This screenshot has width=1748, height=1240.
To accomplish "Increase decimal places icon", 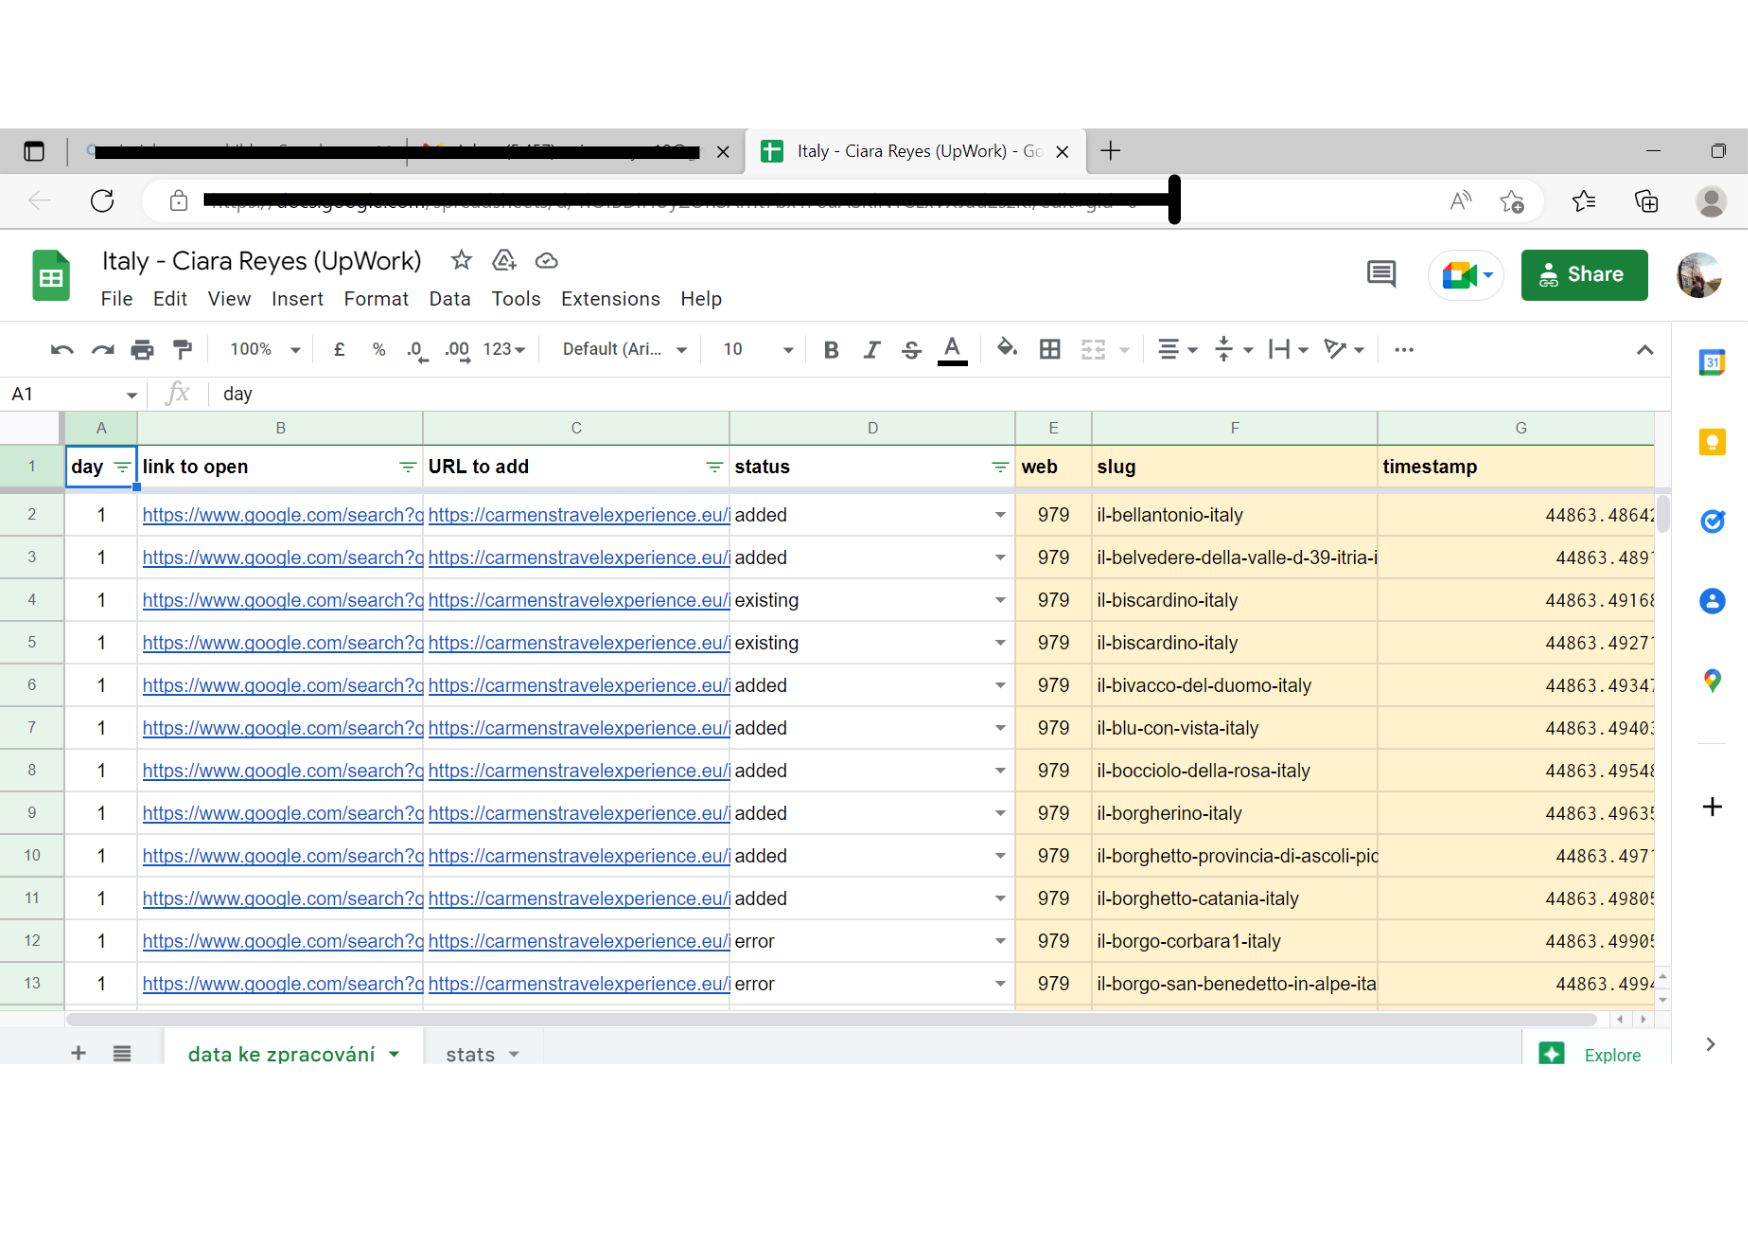I will [458, 350].
